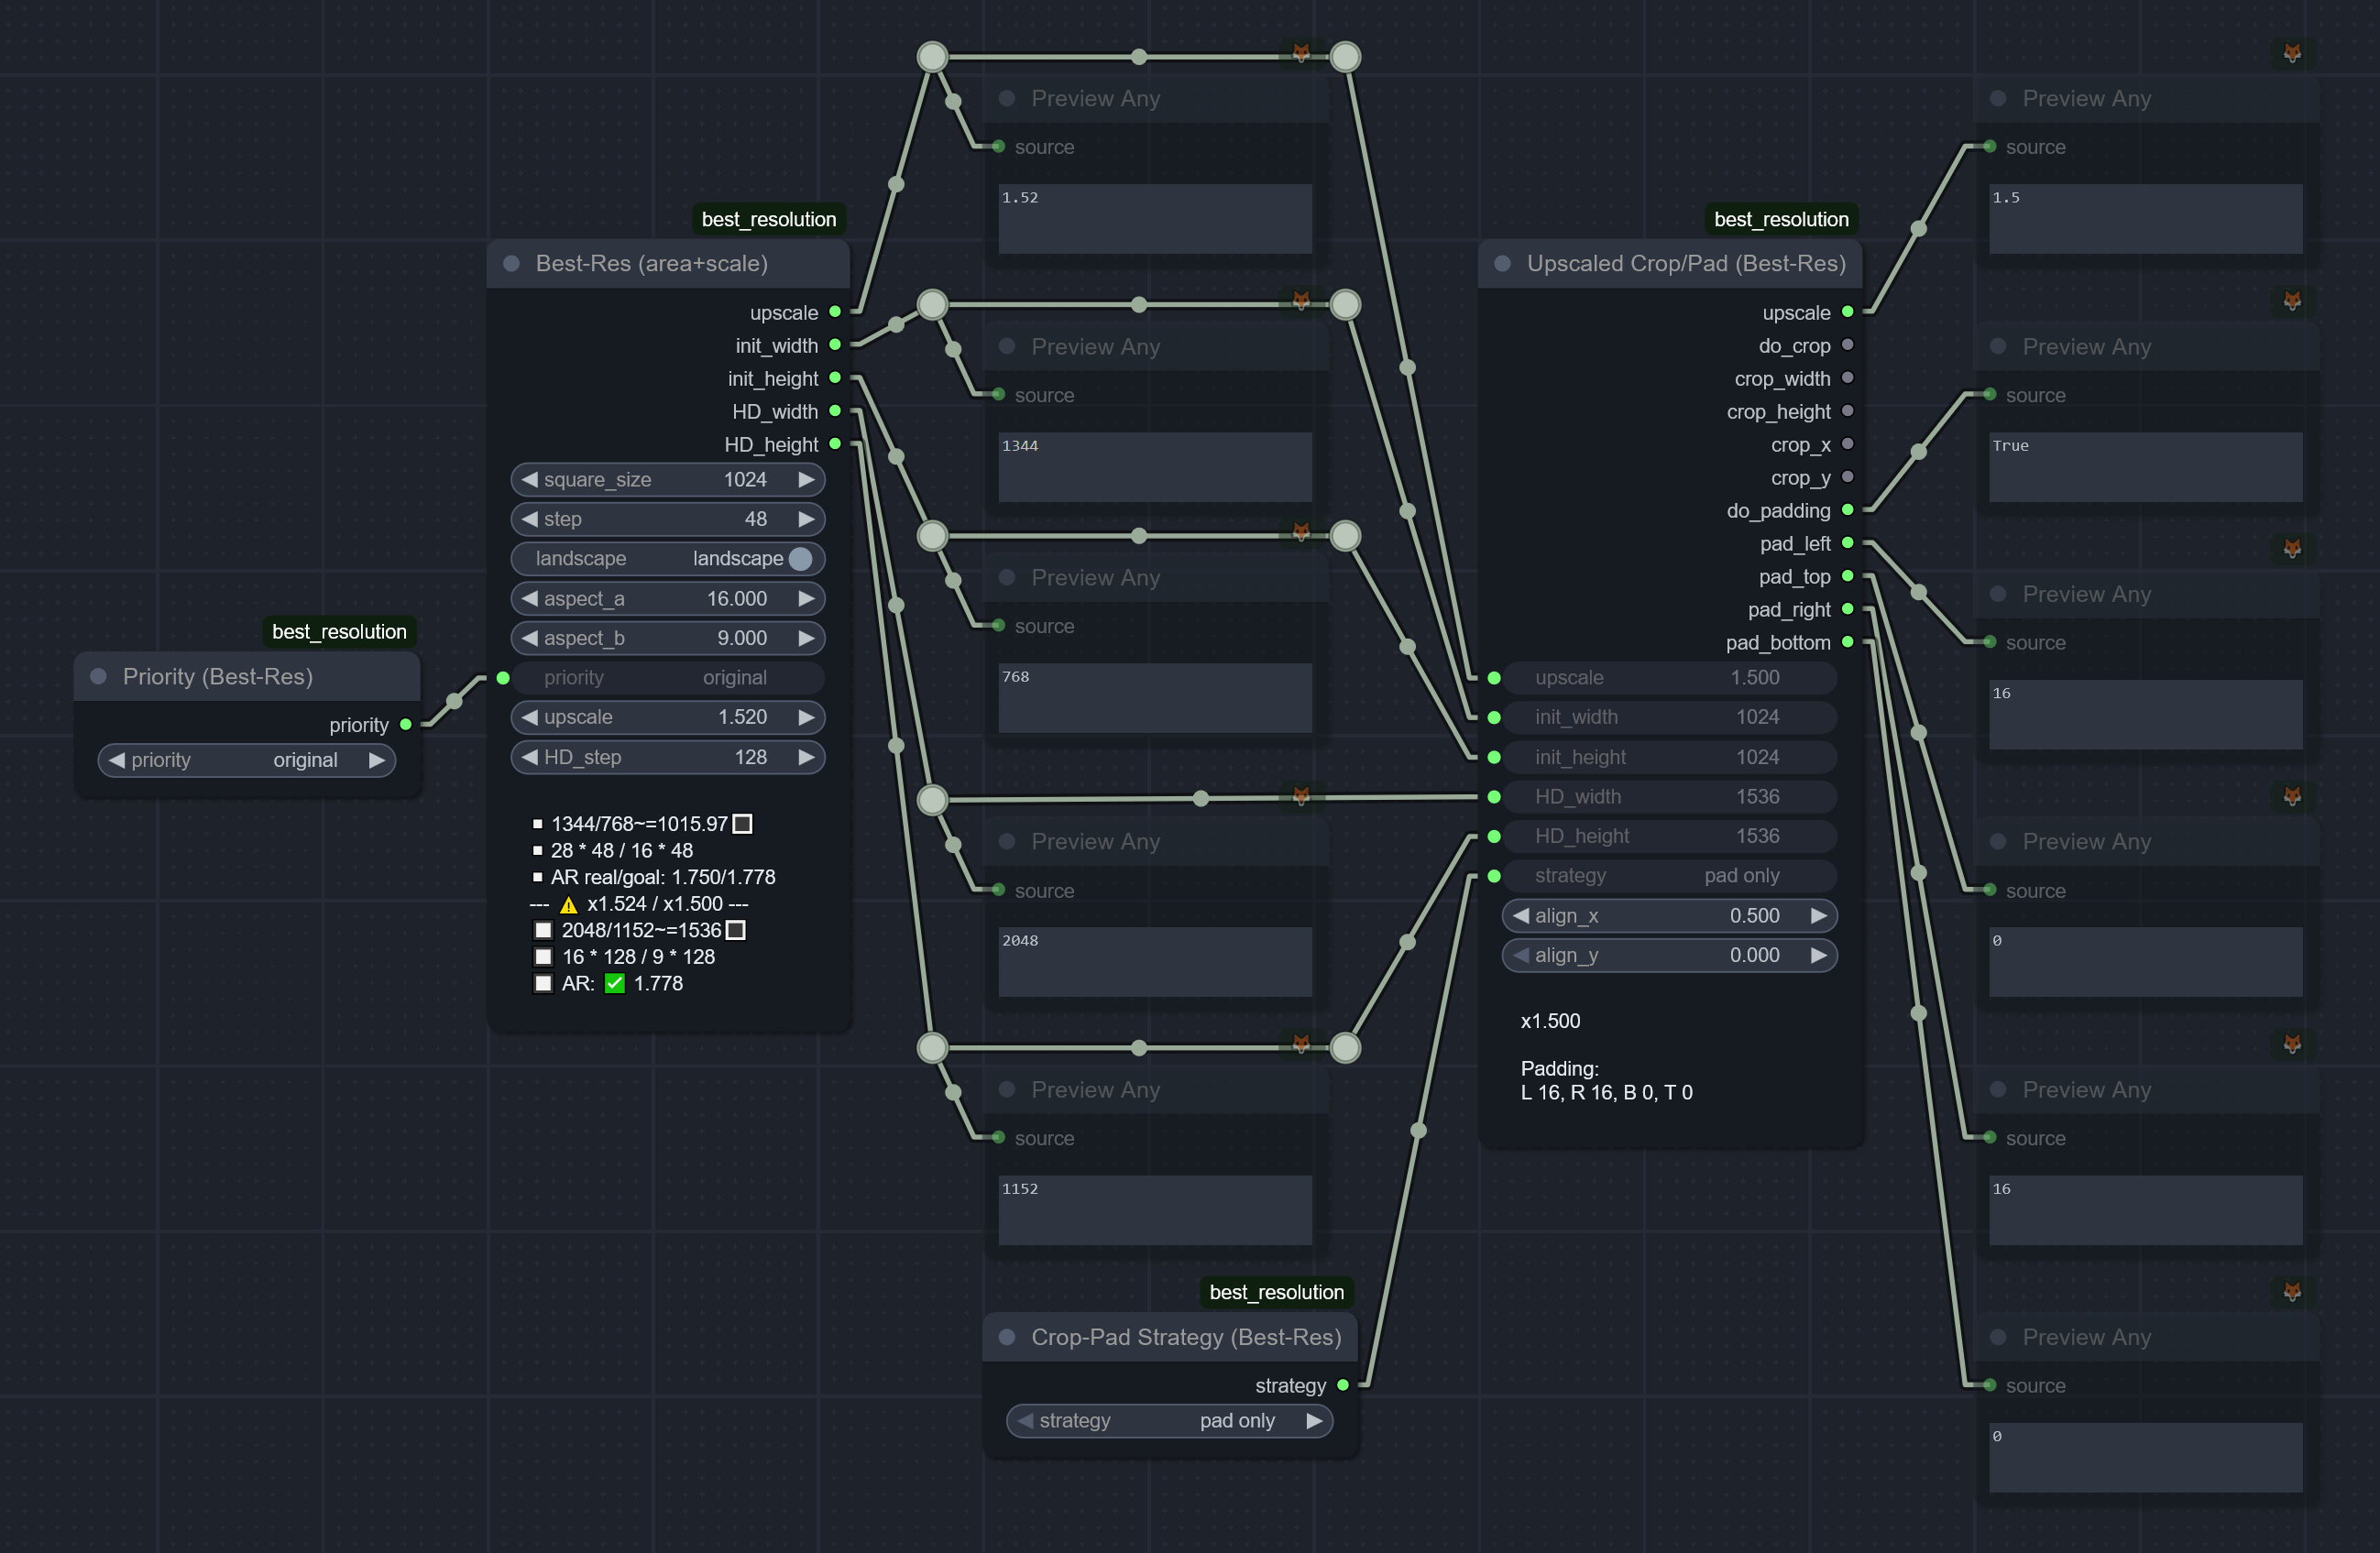Decrease HD_step with its left arrow
The height and width of the screenshot is (1553, 2380).
click(x=529, y=757)
